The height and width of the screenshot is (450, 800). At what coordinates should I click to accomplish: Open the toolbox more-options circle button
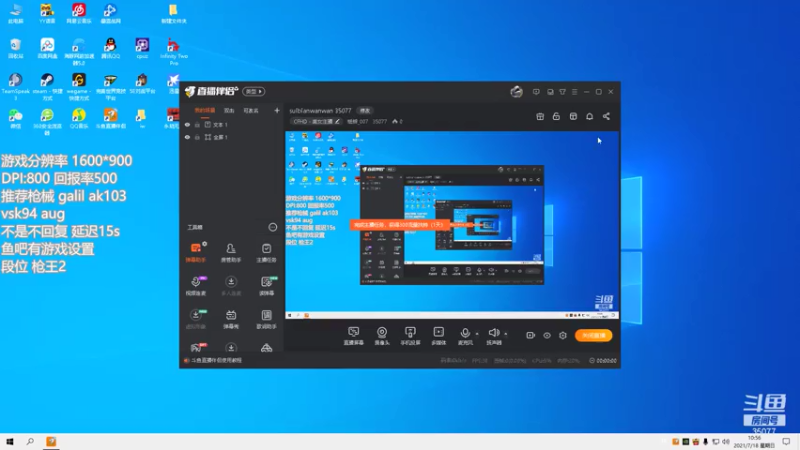pos(273,227)
